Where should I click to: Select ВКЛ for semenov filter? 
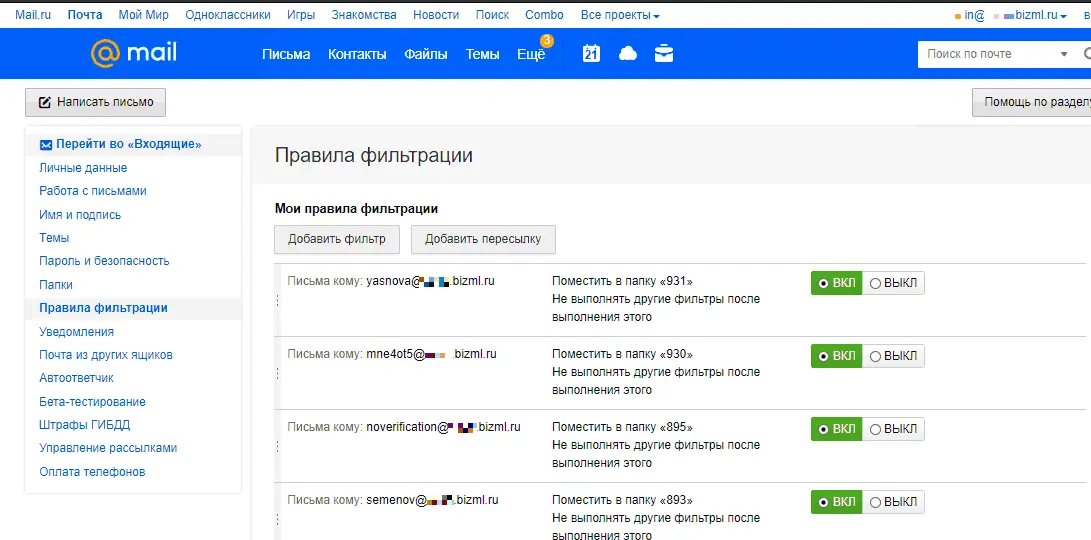point(836,502)
